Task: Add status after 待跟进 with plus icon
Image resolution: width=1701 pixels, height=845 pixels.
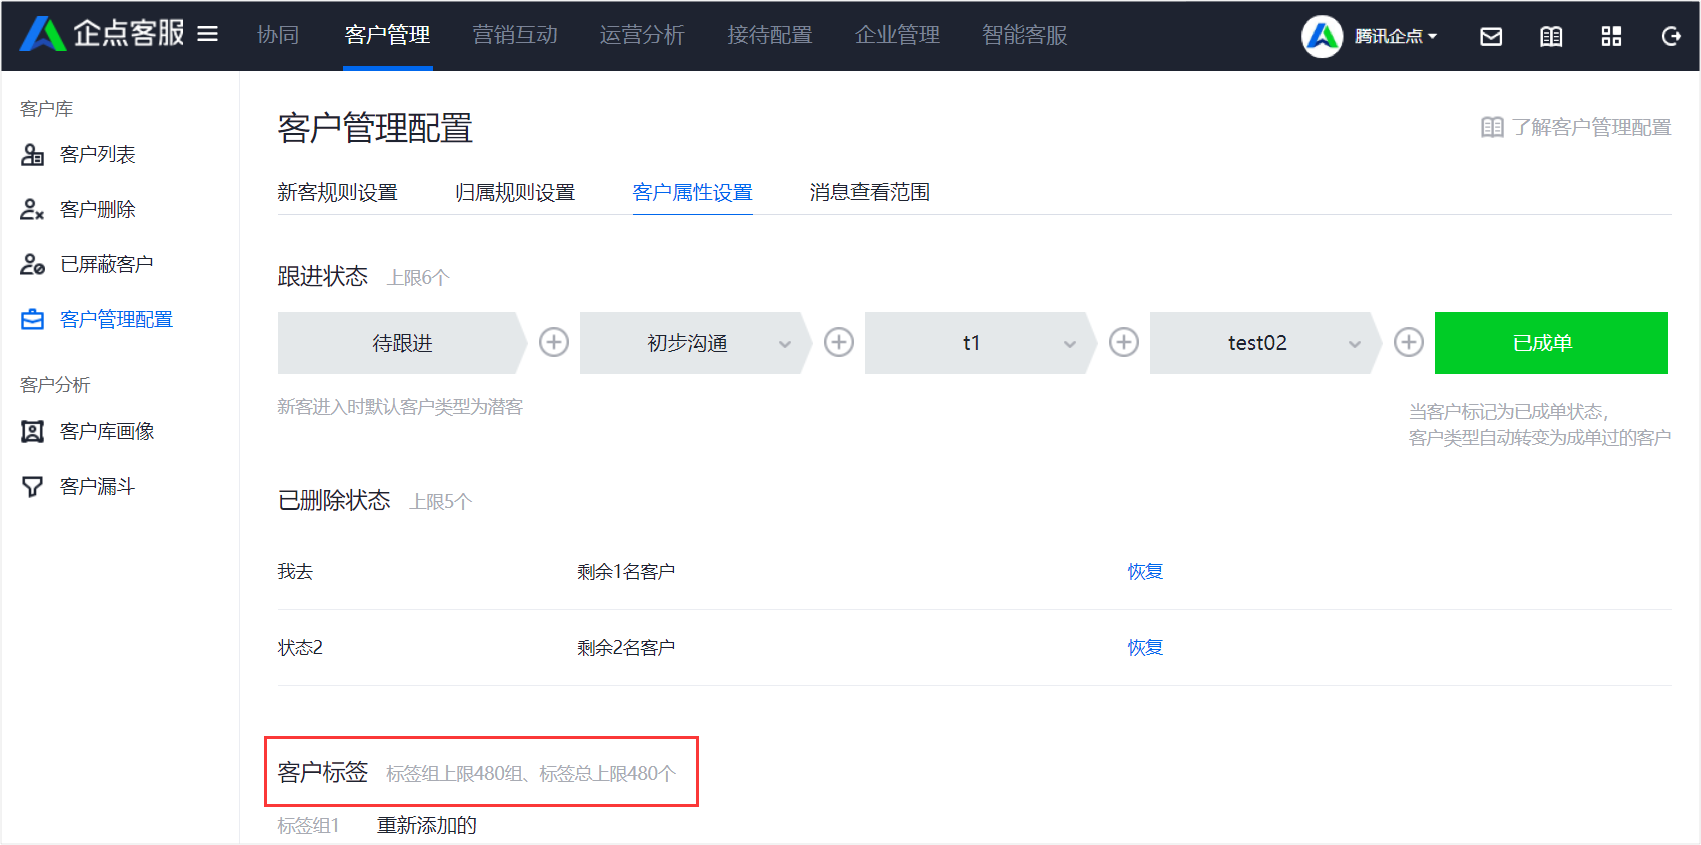Action: (554, 342)
